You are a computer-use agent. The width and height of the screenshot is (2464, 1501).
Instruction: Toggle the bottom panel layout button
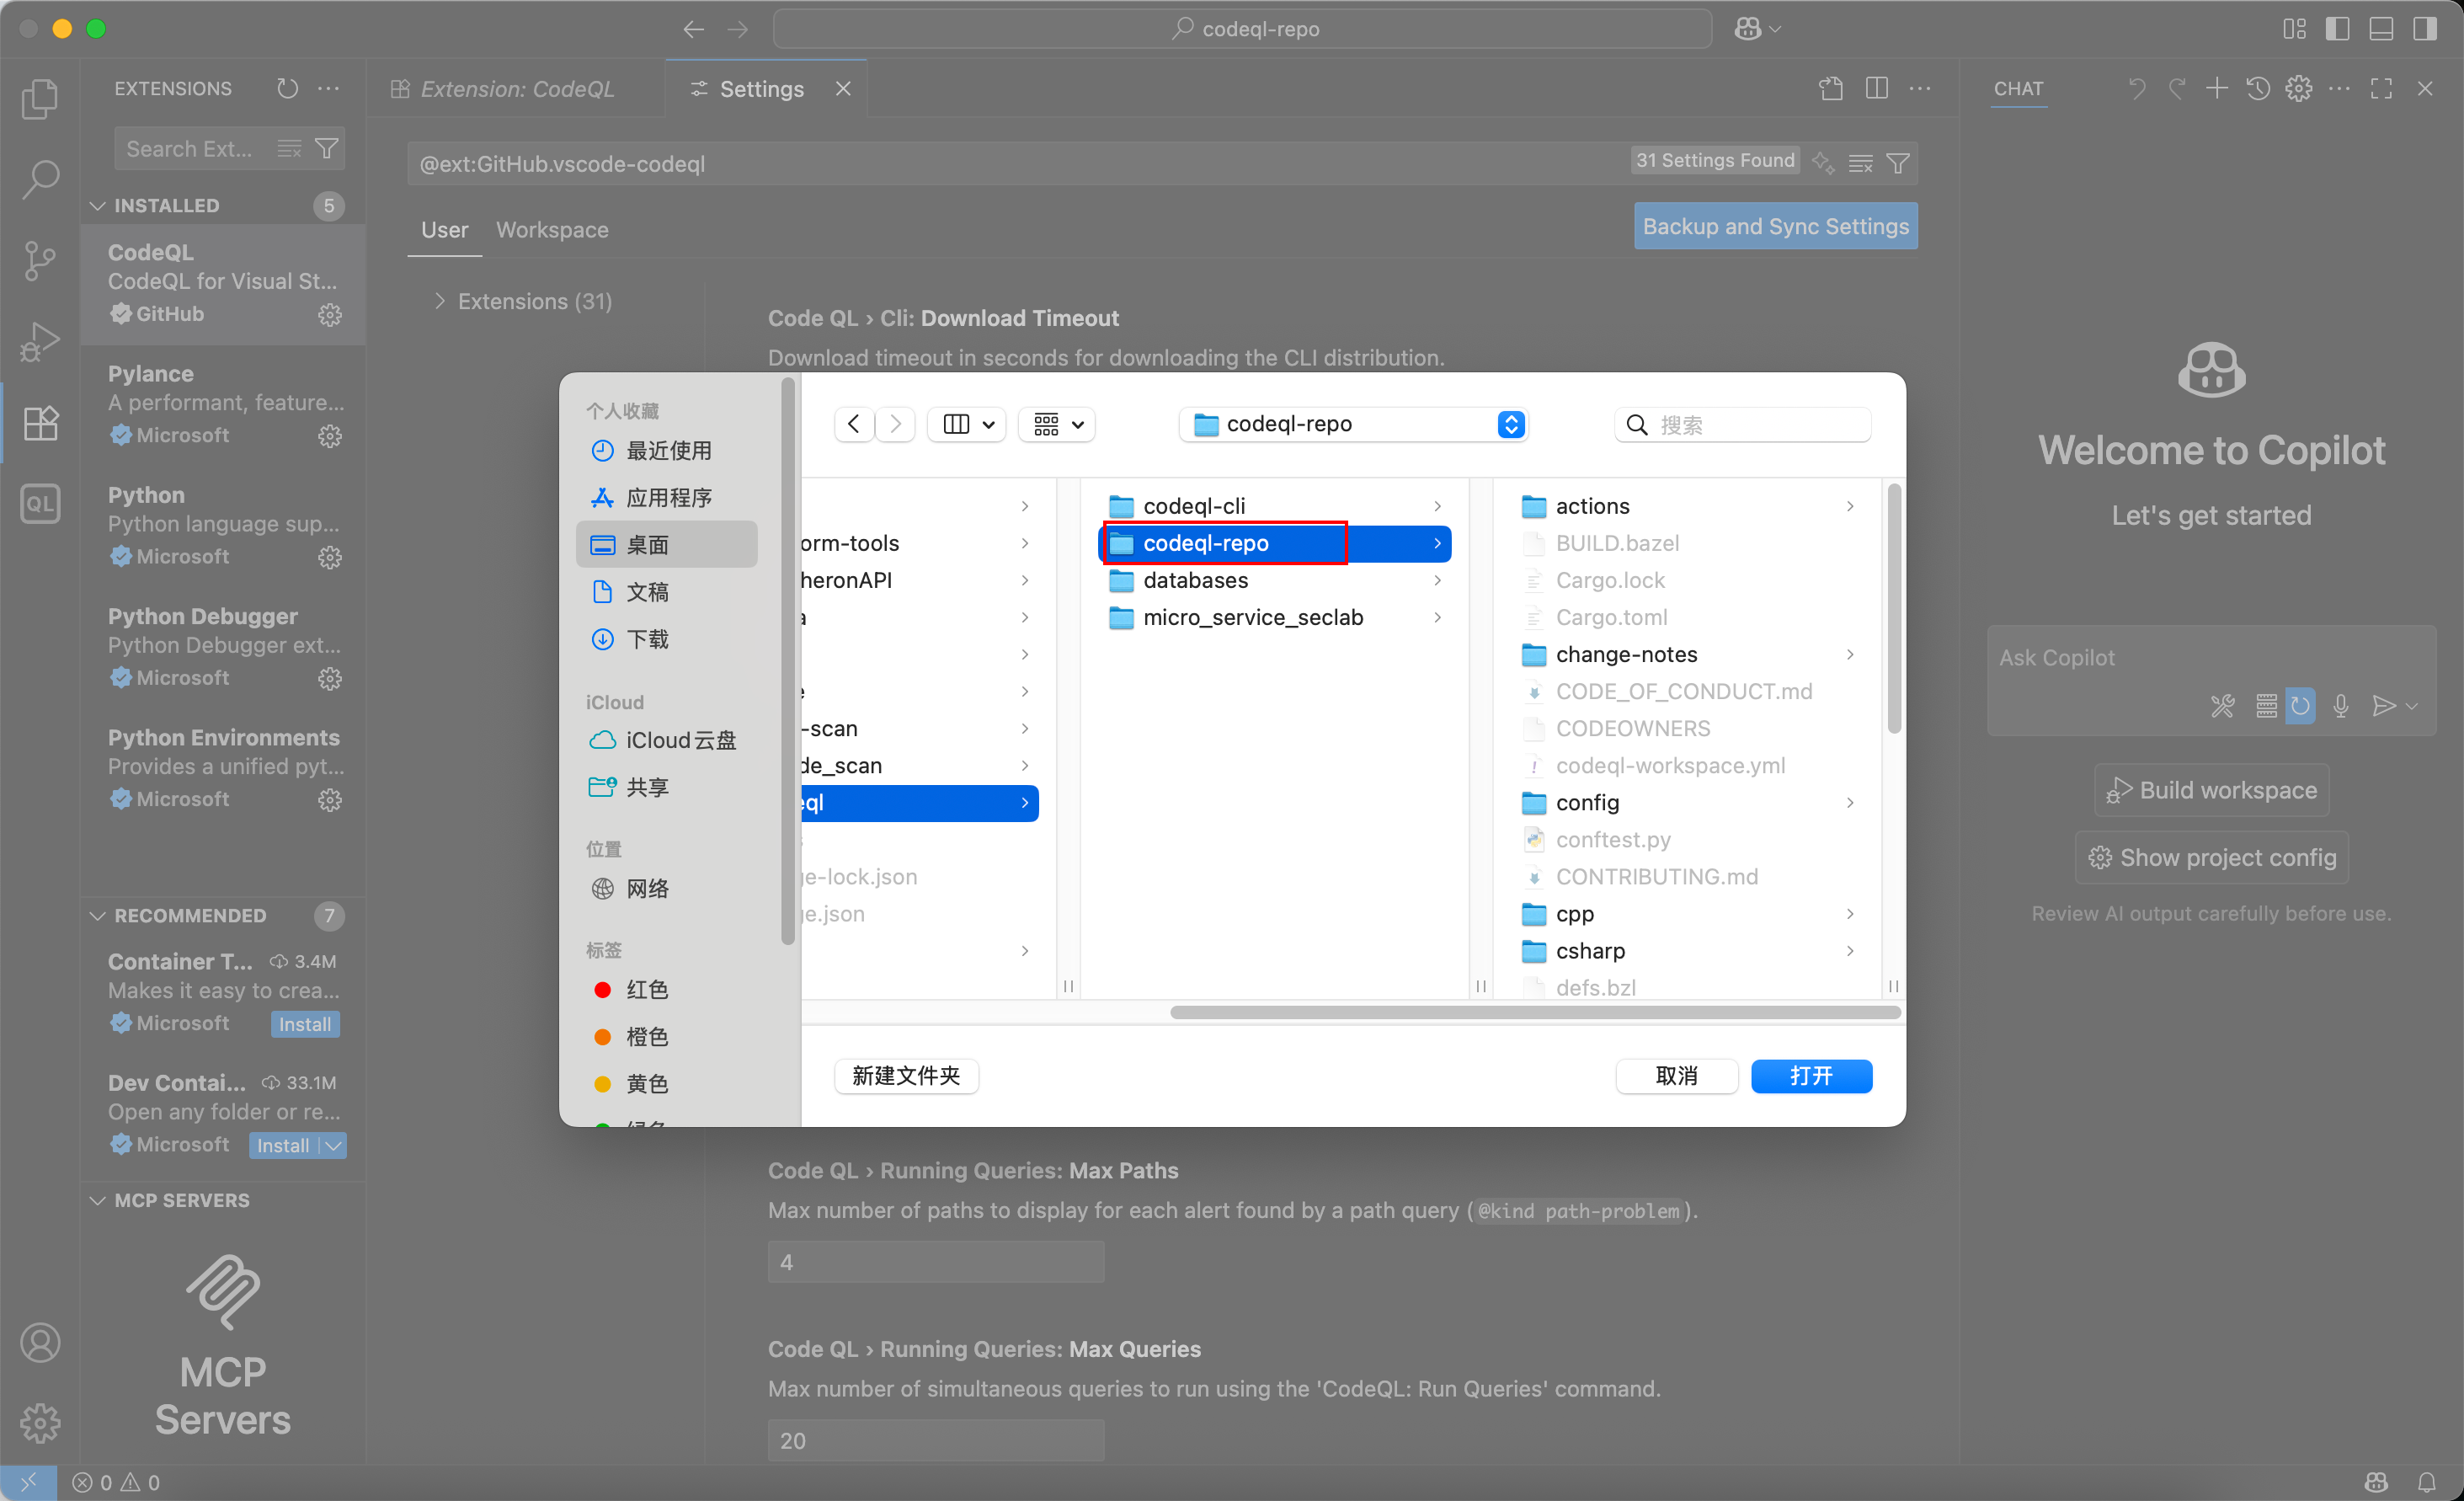click(x=2381, y=29)
